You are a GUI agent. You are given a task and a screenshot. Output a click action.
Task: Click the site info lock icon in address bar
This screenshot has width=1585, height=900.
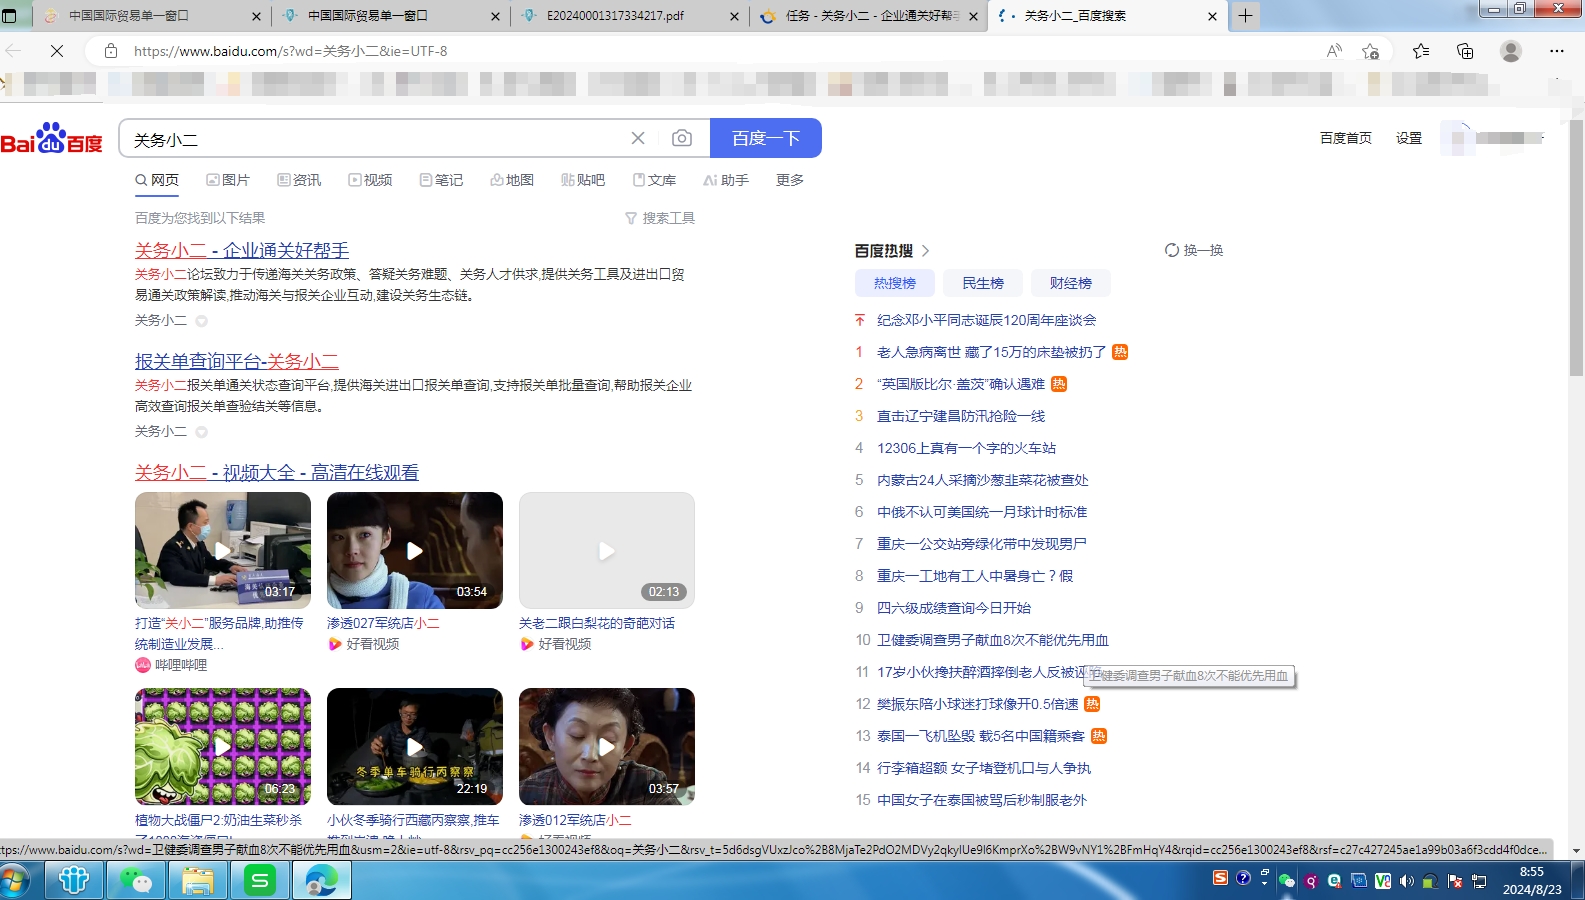[111, 51]
